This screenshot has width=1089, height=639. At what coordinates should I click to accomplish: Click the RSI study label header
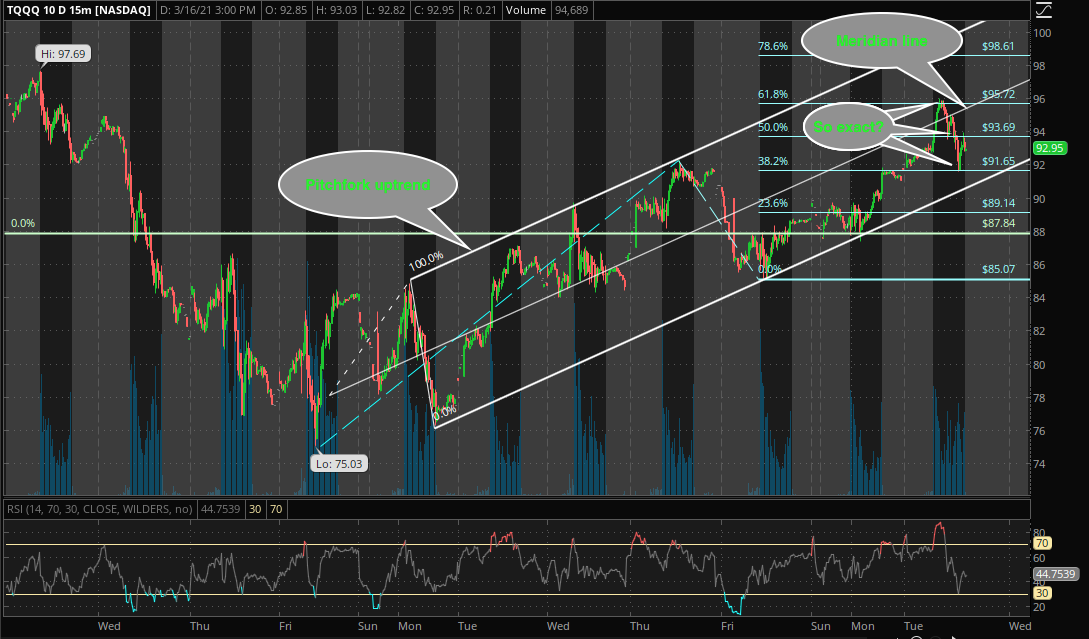(x=99, y=508)
